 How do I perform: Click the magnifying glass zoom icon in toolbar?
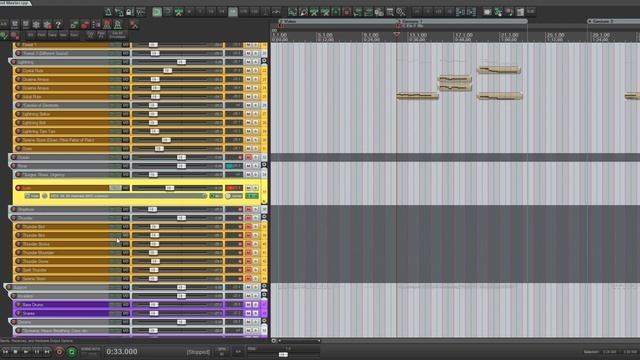click(400, 12)
